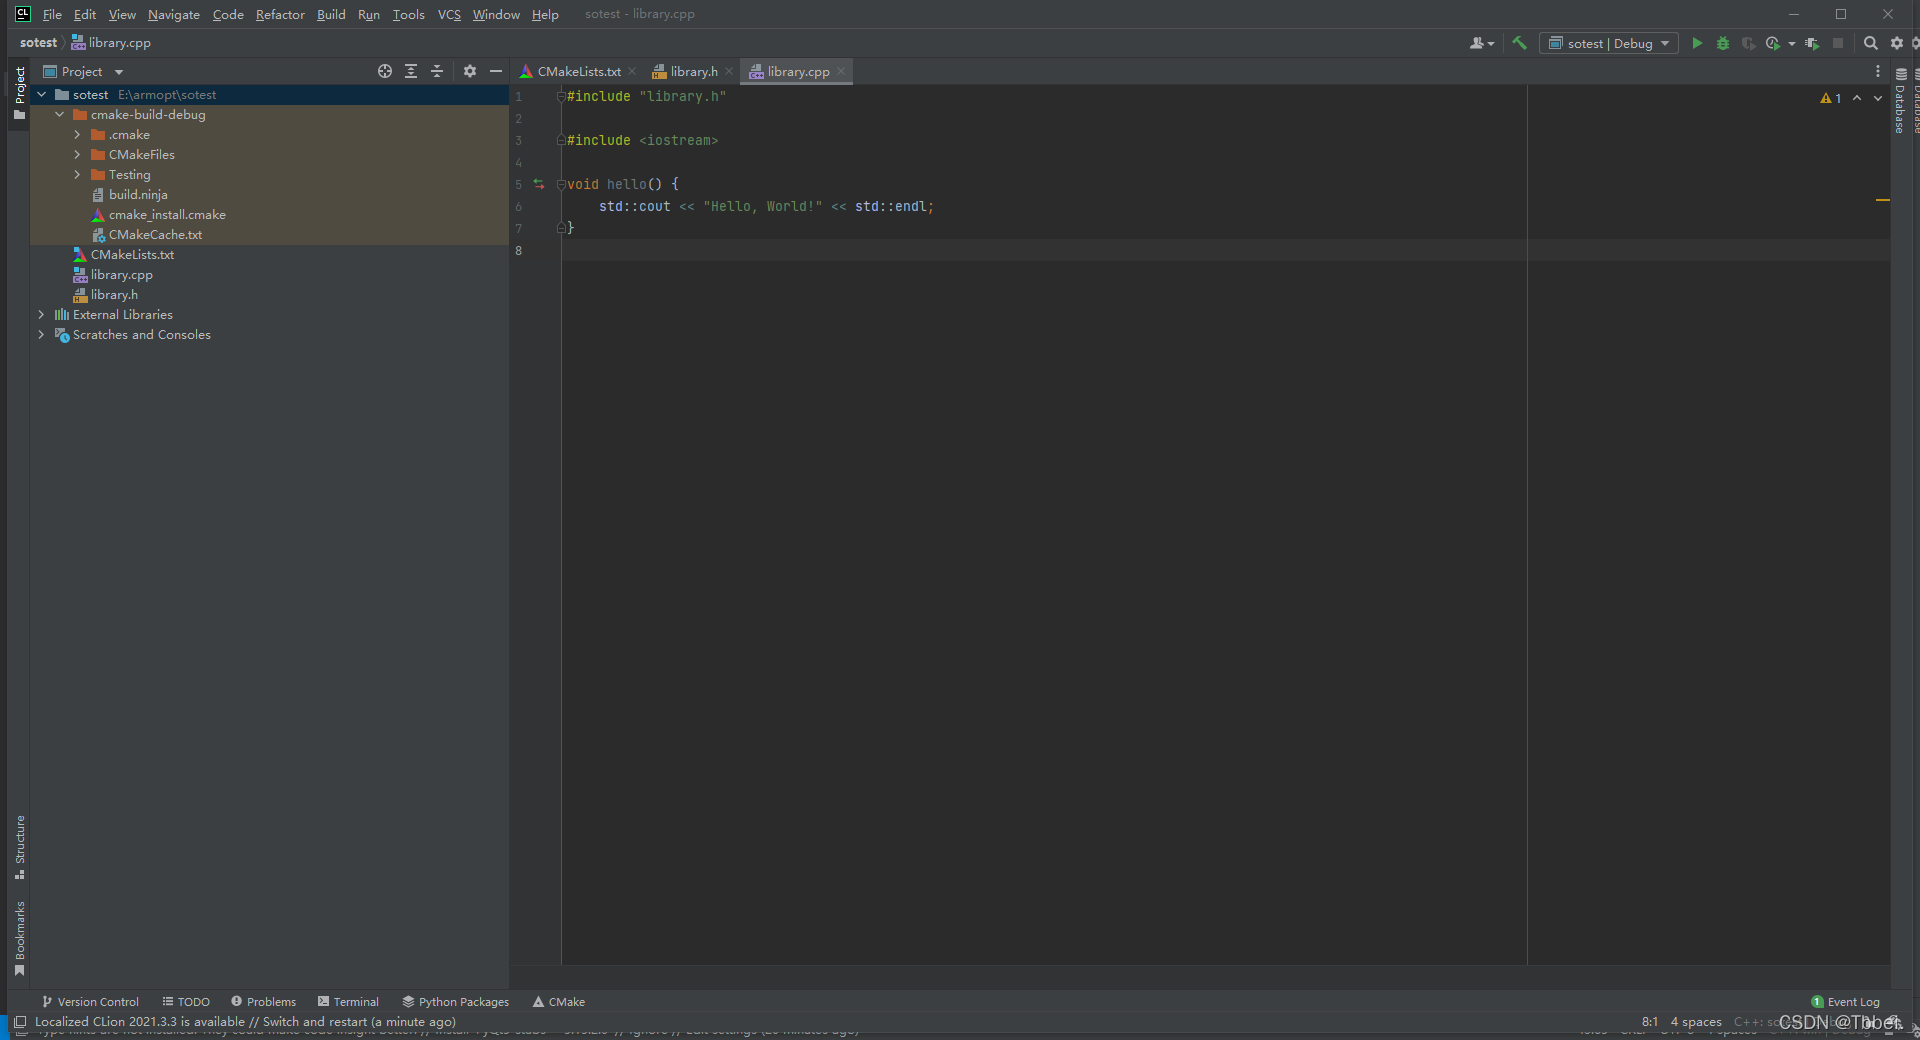Close the library.cpp editor tab
This screenshot has width=1920, height=1040.
[x=841, y=71]
